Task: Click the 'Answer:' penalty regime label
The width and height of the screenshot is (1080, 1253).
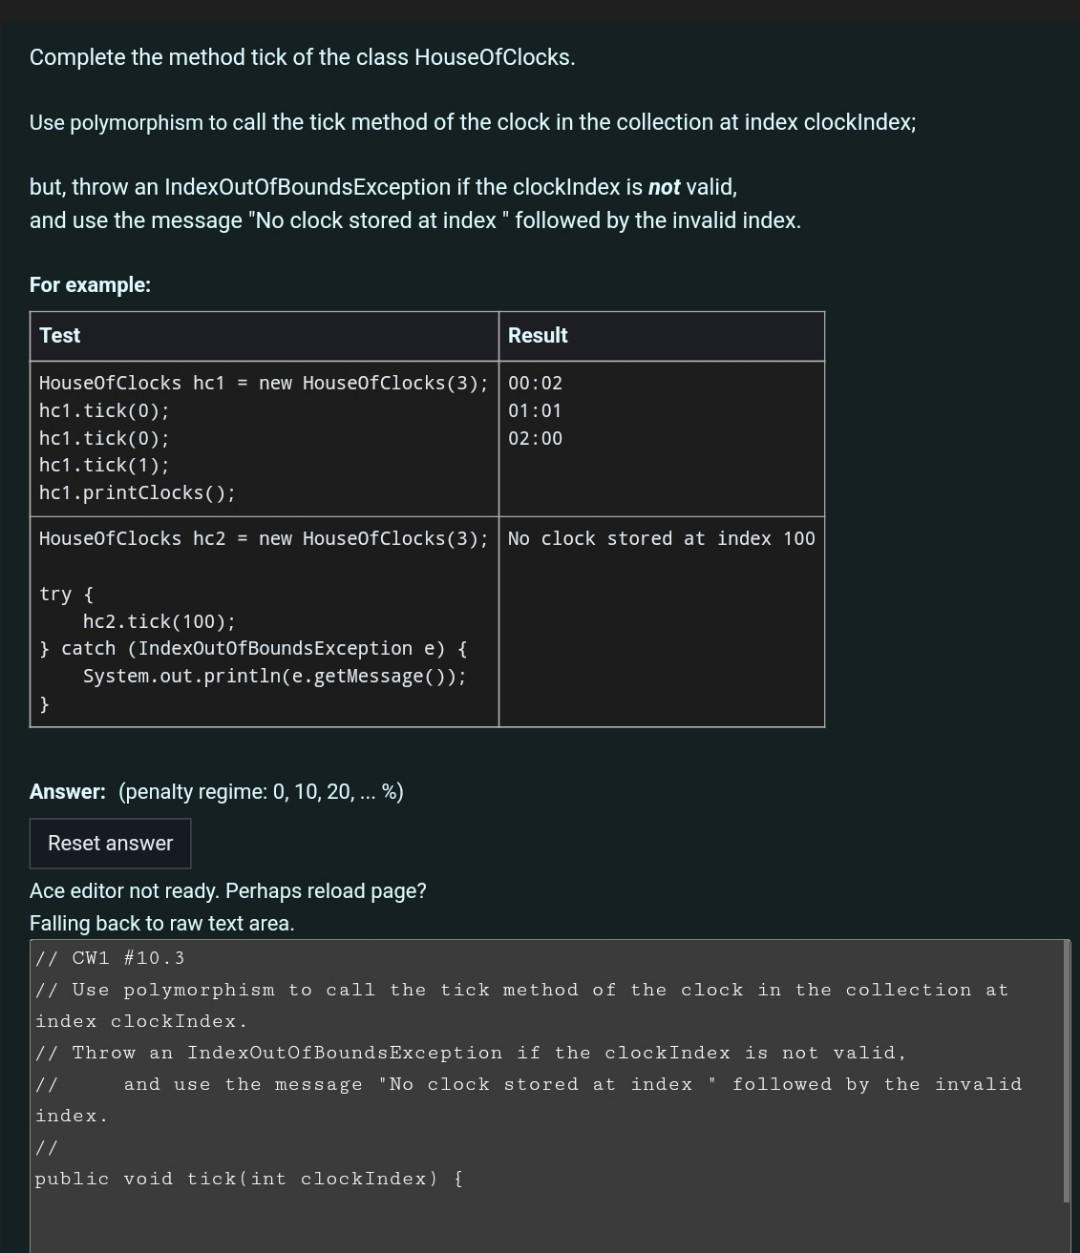Action: click(x=67, y=791)
